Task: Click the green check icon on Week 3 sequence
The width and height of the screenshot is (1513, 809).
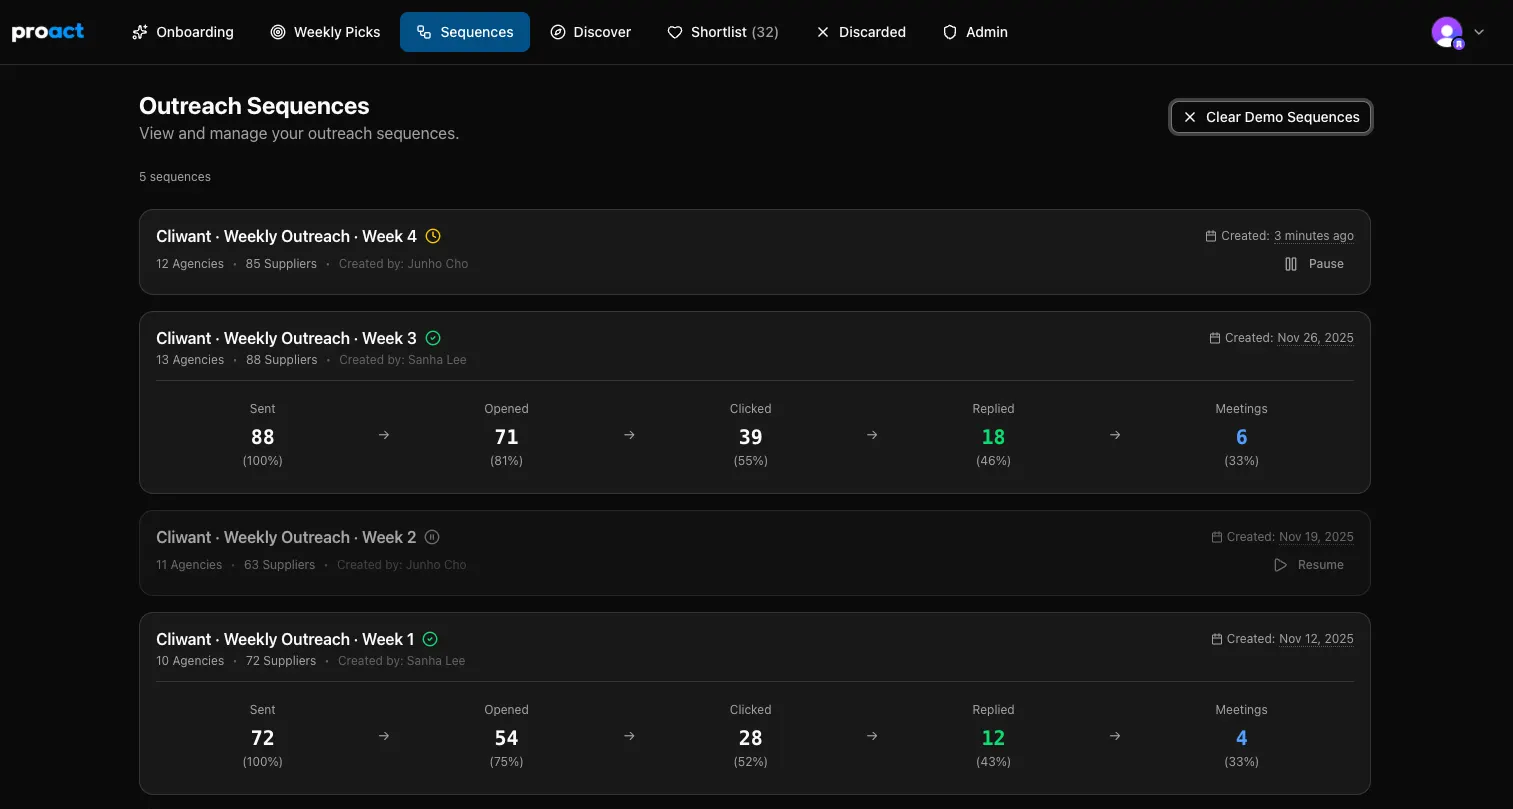Action: click(x=431, y=338)
